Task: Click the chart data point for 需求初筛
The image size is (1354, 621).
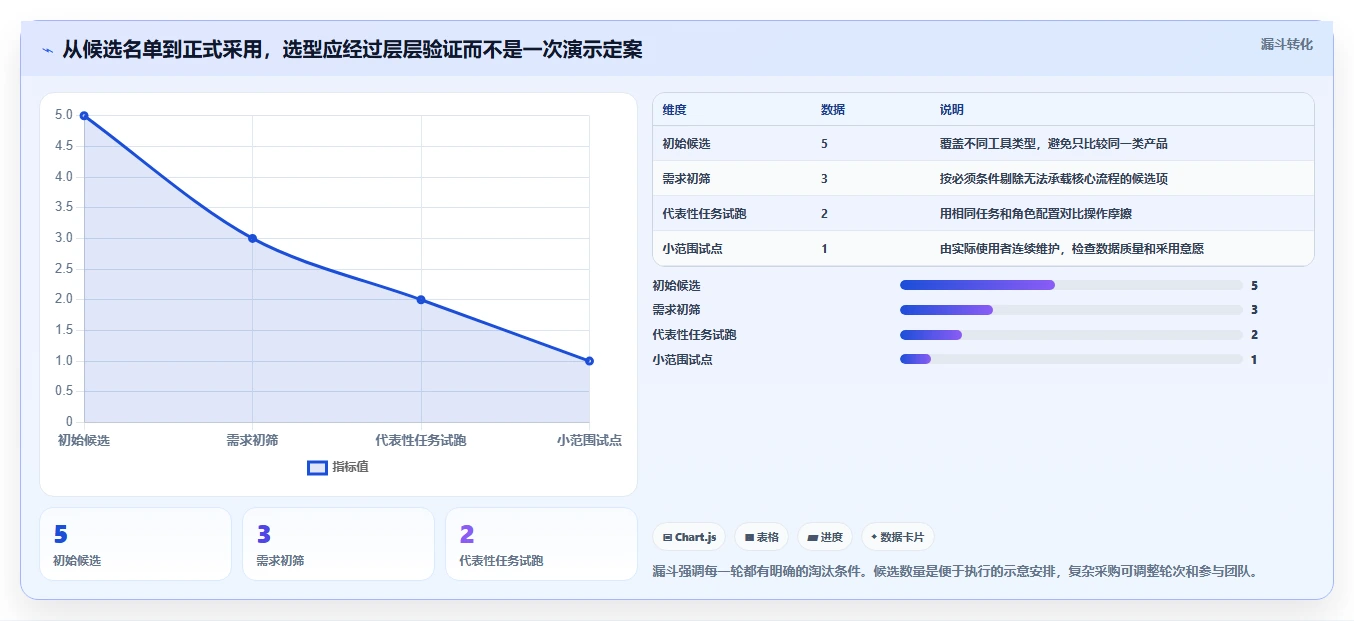Action: [252, 238]
